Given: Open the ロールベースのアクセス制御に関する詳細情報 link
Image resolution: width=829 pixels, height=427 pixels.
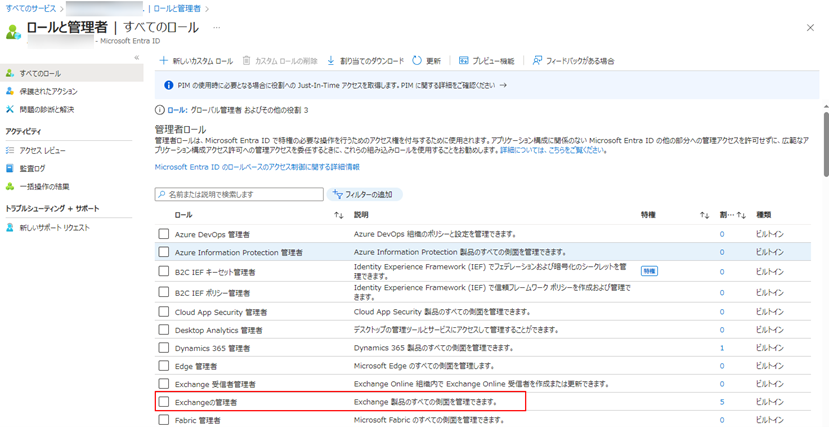Looking at the screenshot, I should [257, 167].
